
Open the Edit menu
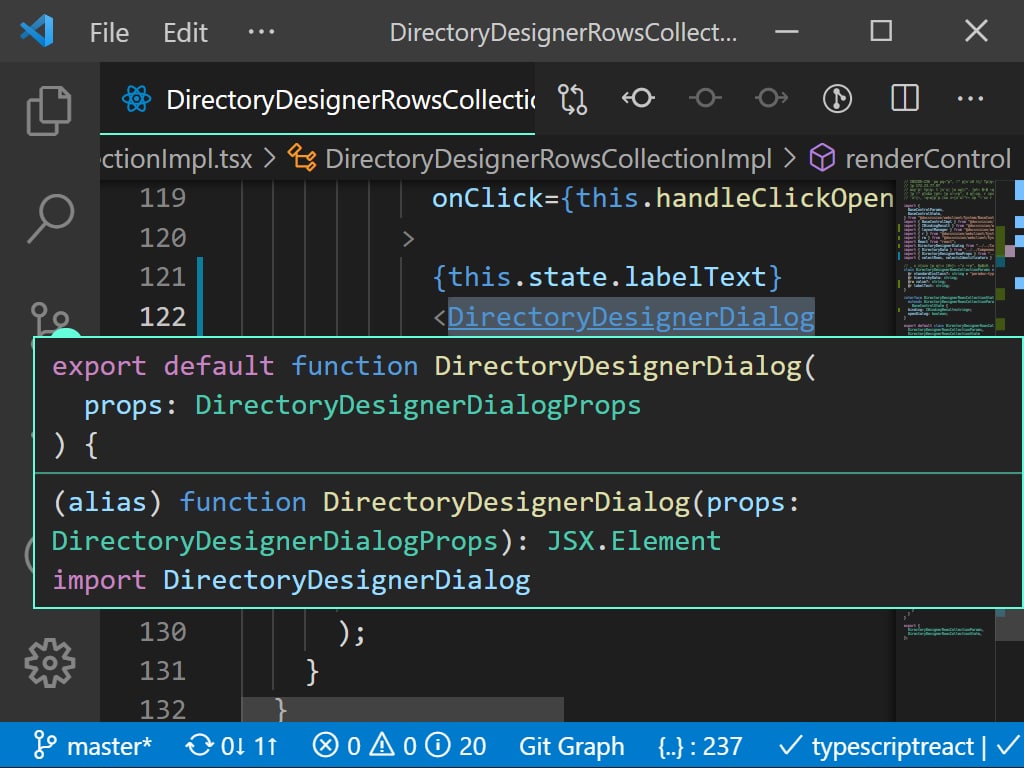[185, 32]
